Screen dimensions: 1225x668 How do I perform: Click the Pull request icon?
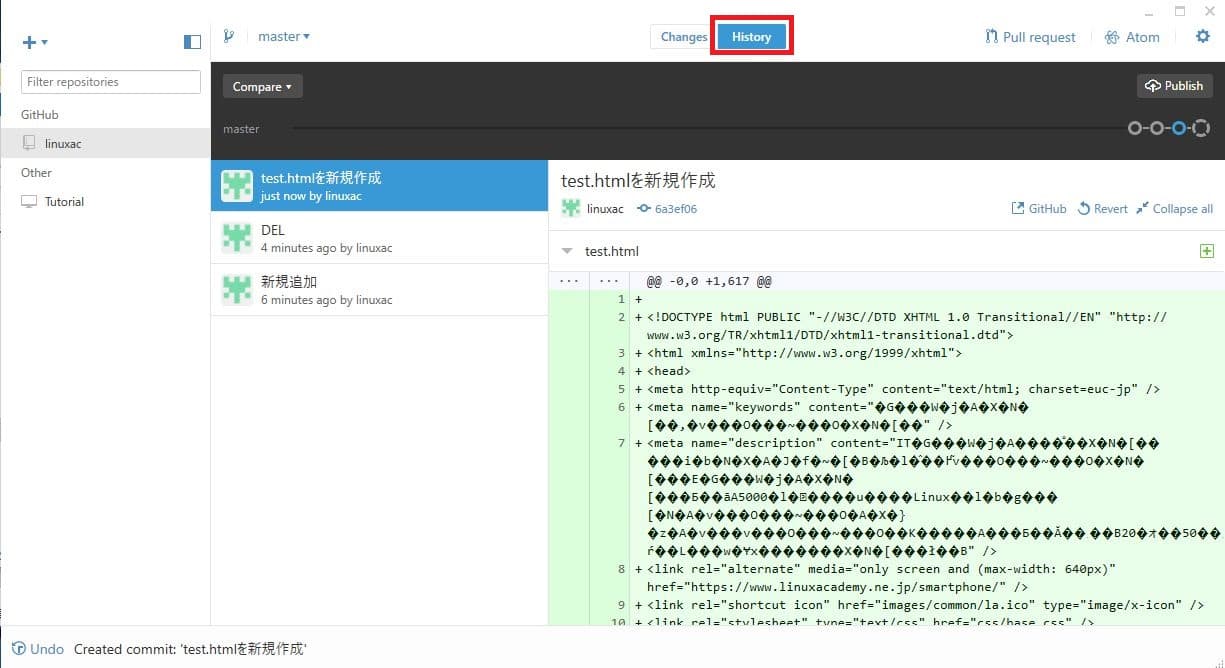(992, 37)
